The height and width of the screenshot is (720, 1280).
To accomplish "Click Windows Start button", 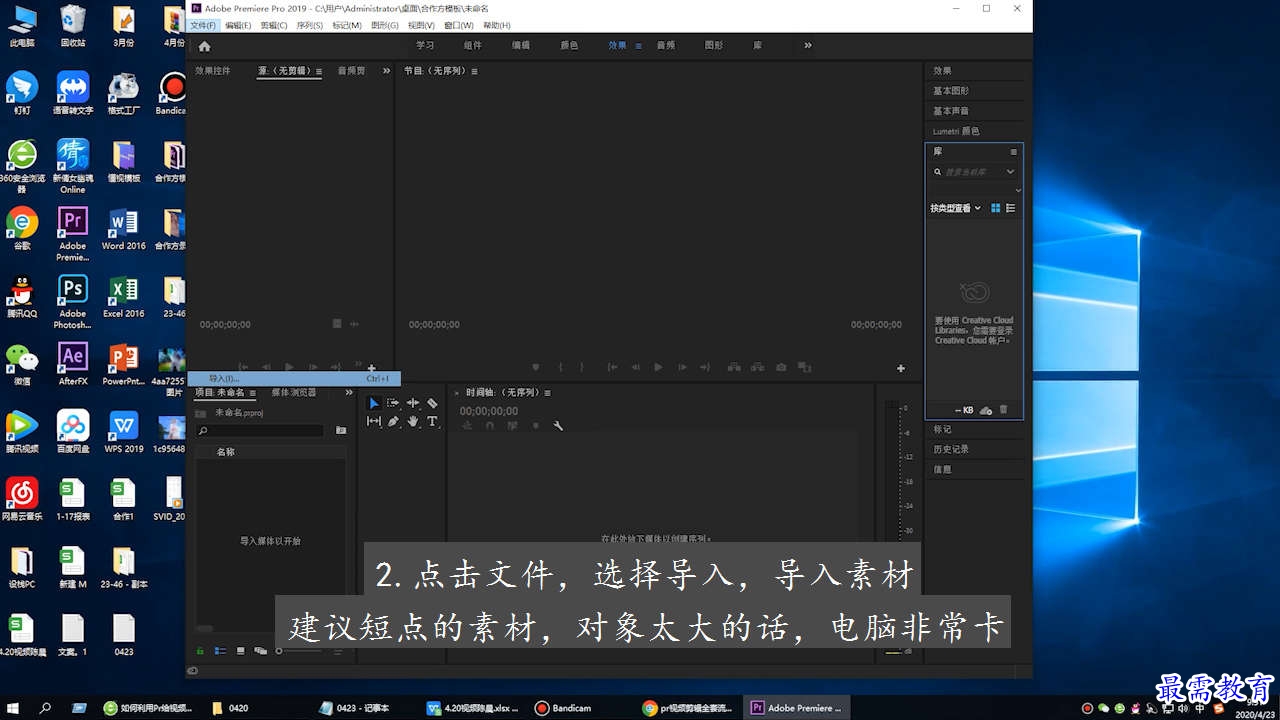I will point(14,708).
